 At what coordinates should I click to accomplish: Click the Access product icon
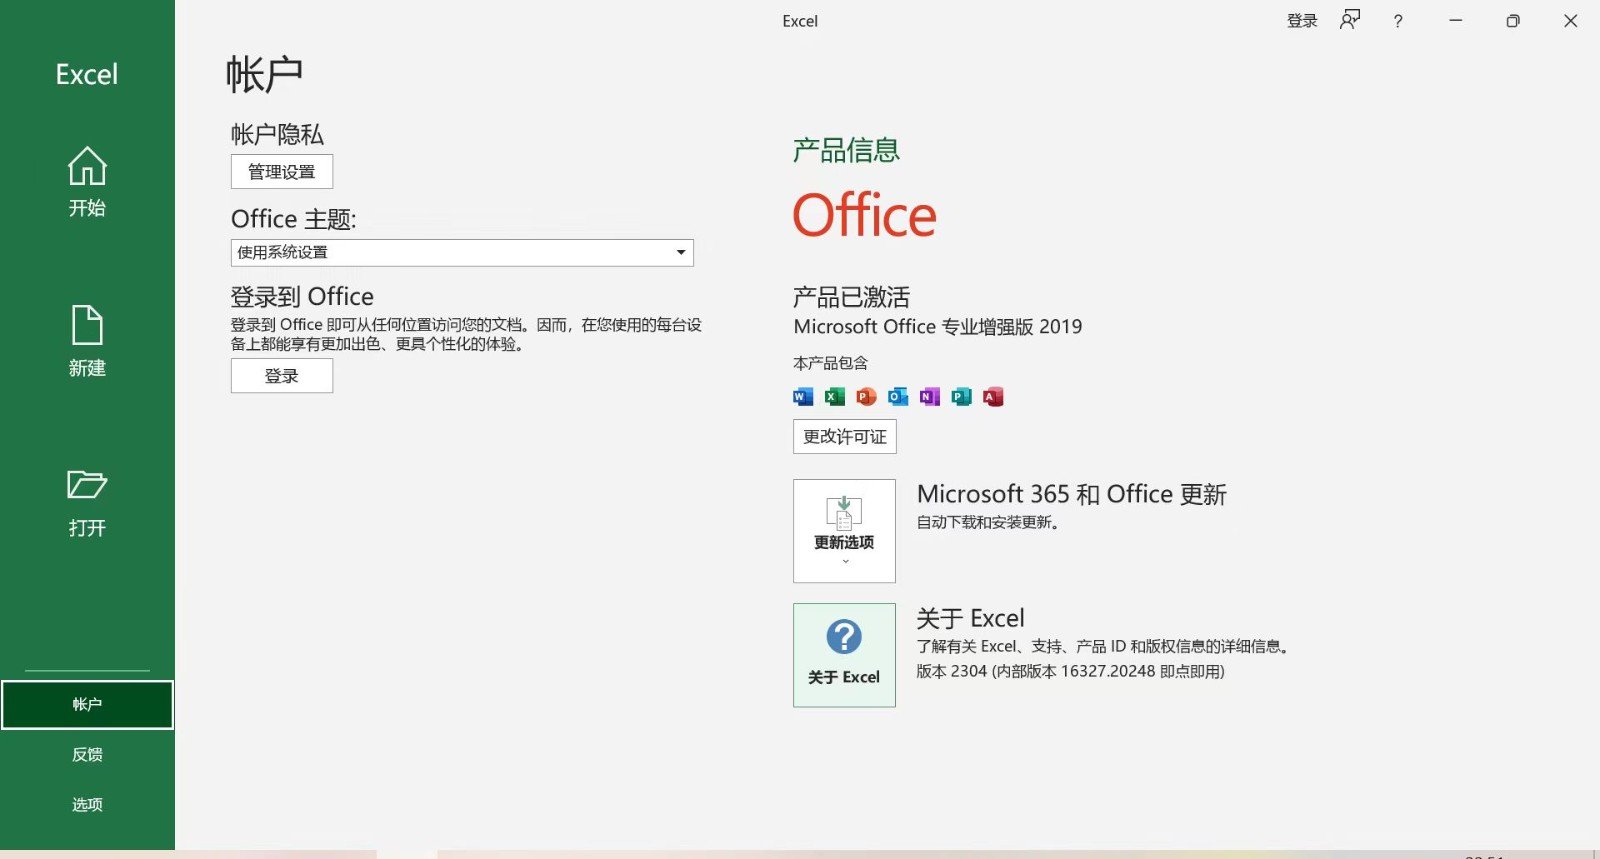click(993, 397)
